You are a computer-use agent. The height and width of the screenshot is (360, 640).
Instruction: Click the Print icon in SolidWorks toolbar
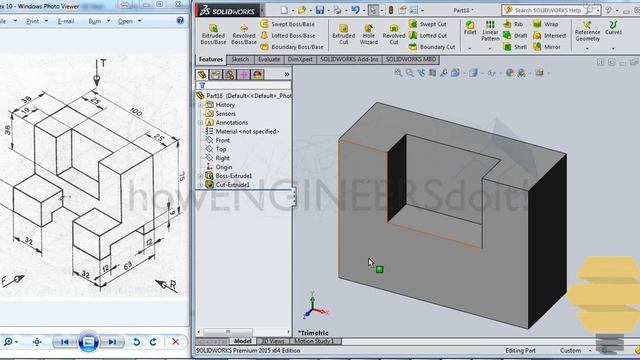[337, 10]
